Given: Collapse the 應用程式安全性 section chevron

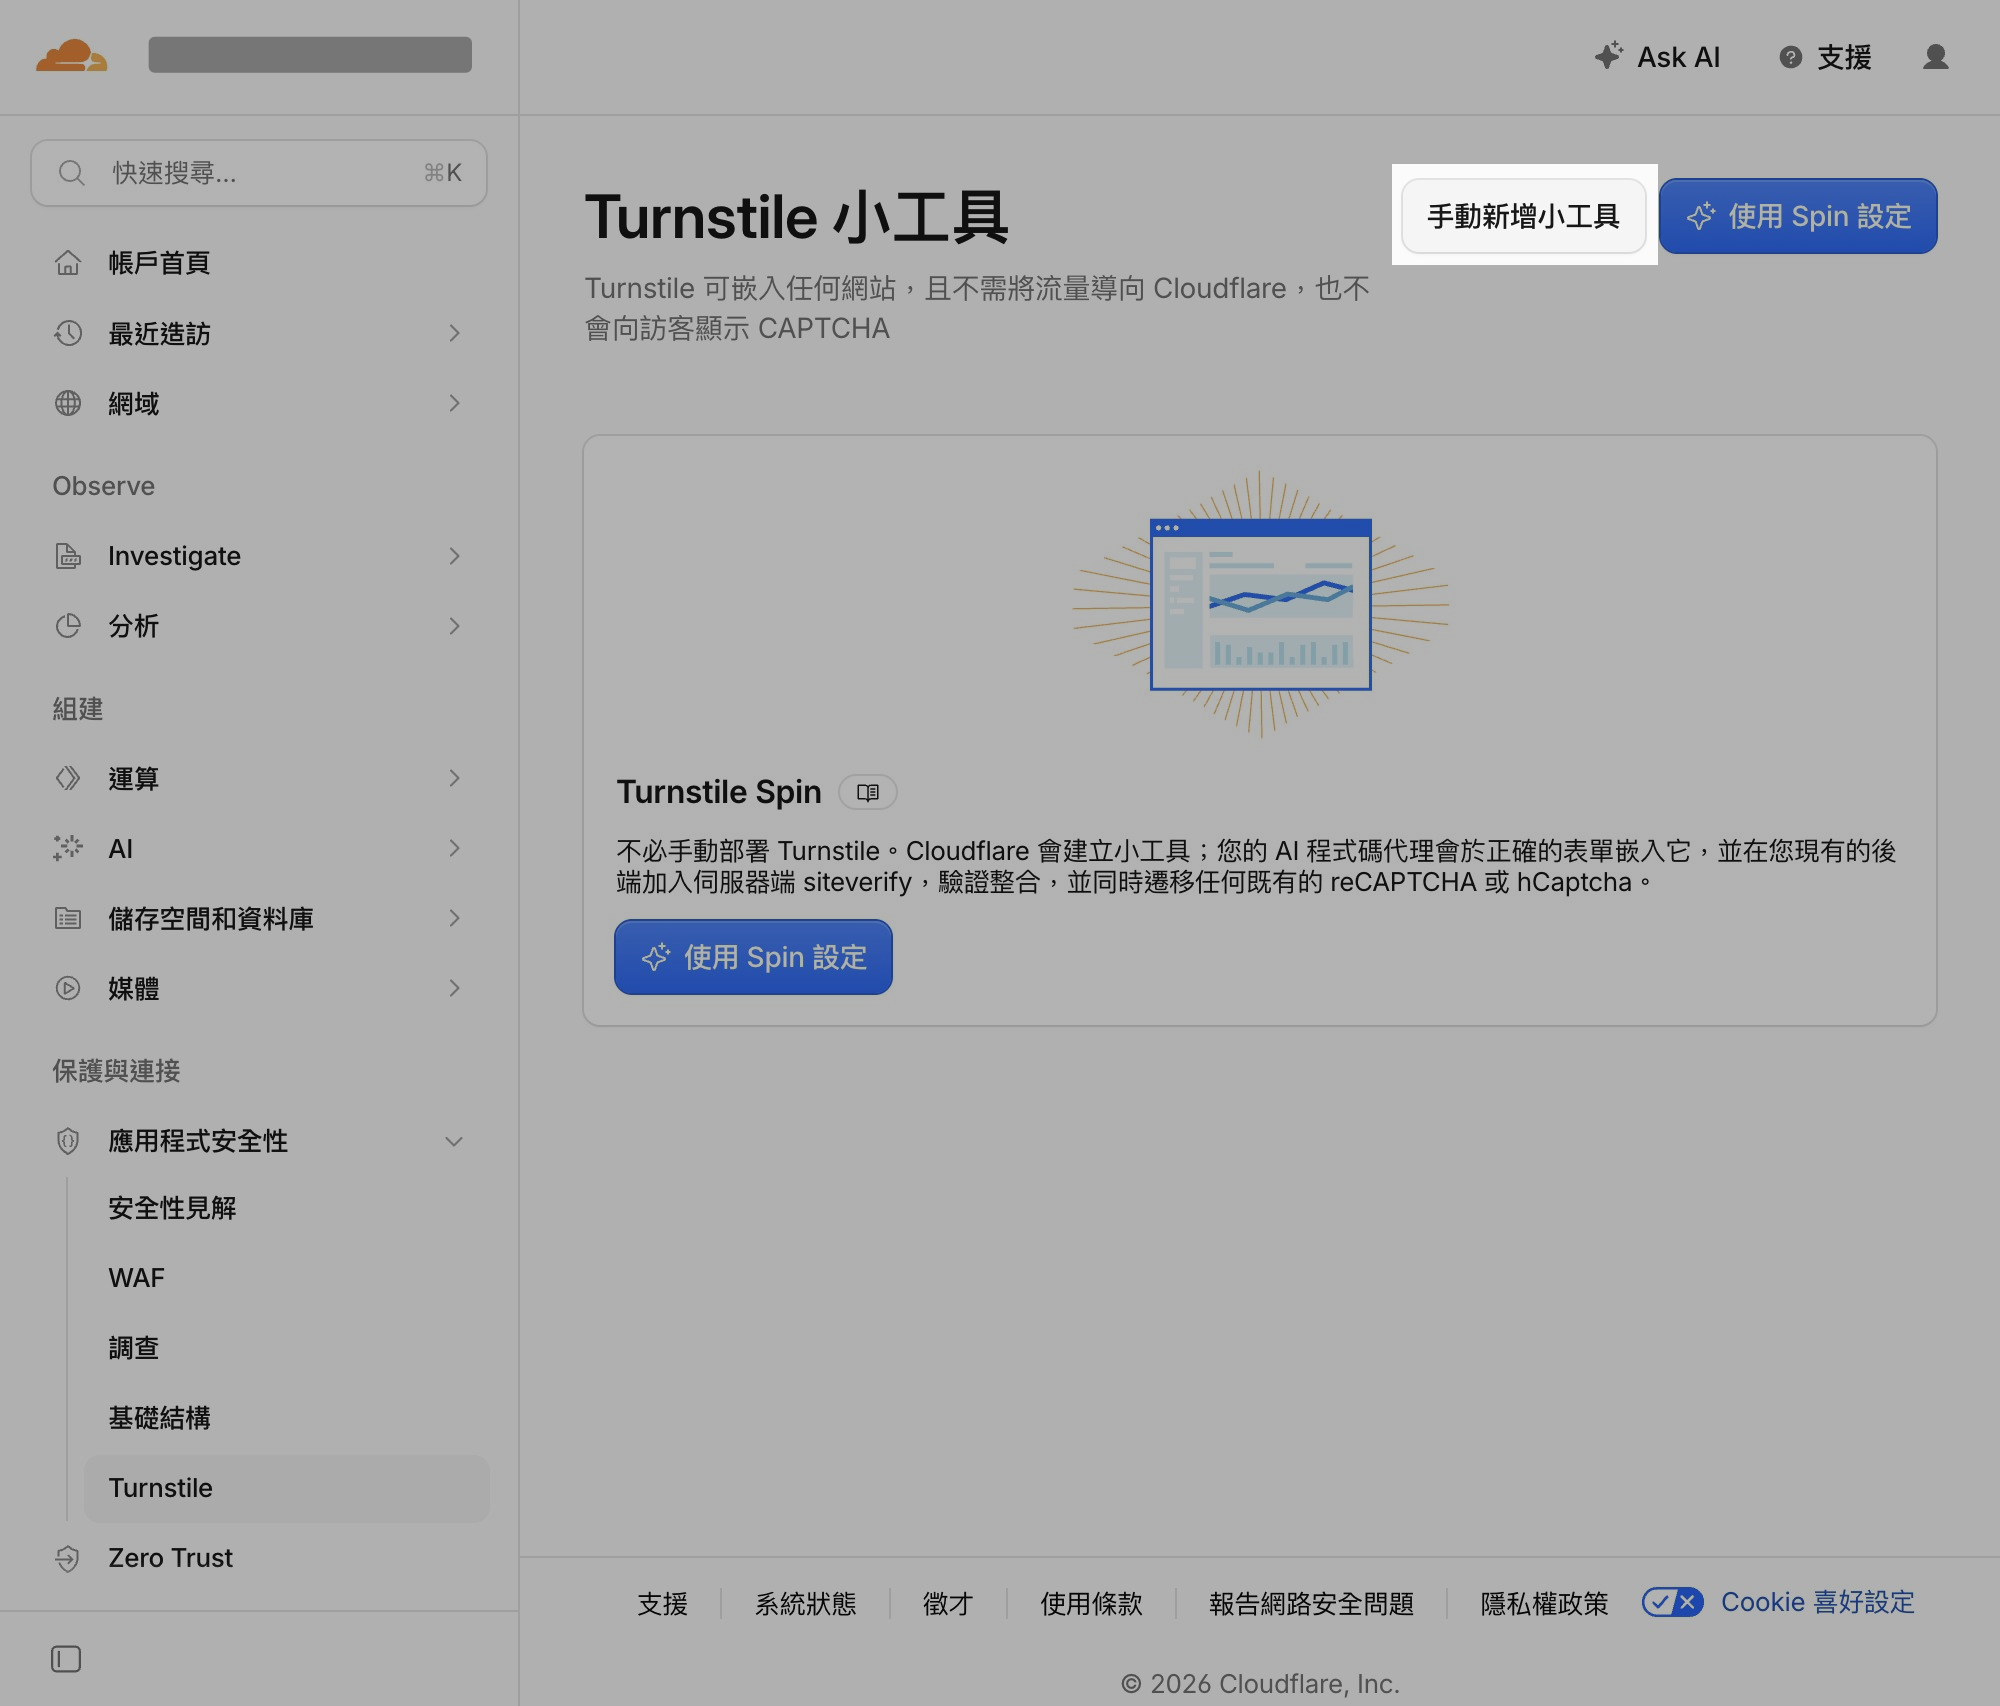Looking at the screenshot, I should [454, 1141].
